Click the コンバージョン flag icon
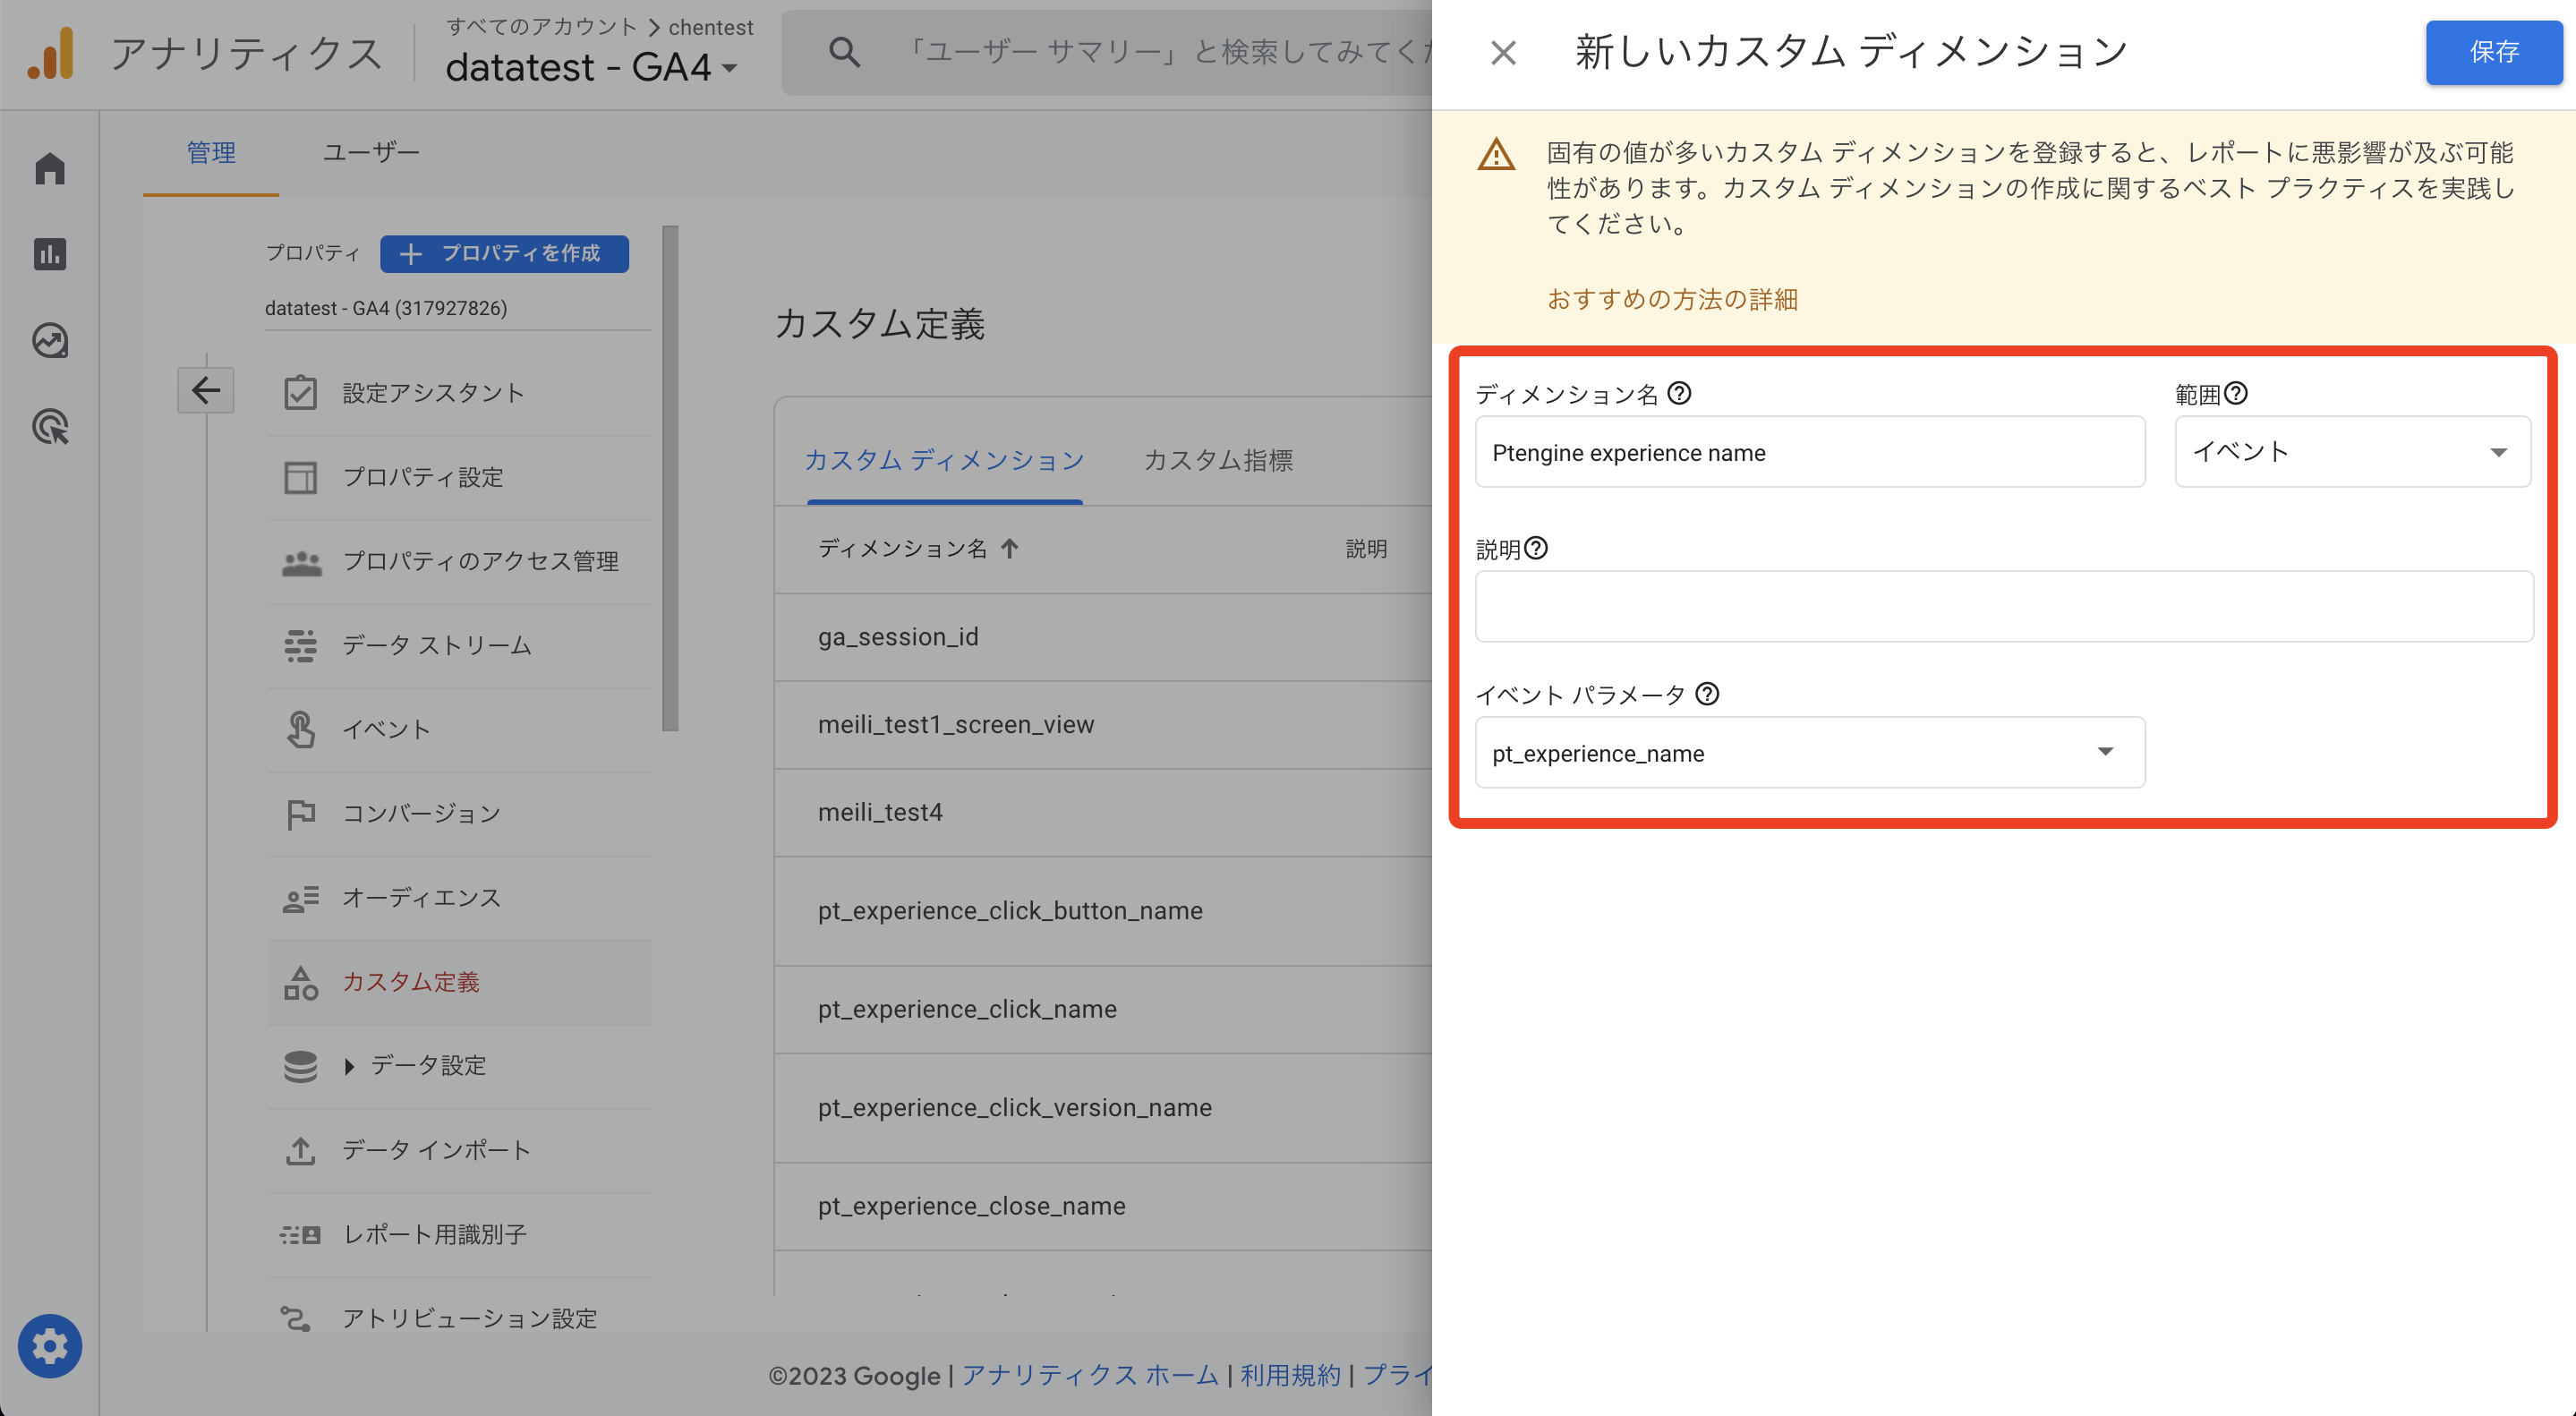Image resolution: width=2576 pixels, height=1416 pixels. click(300, 814)
